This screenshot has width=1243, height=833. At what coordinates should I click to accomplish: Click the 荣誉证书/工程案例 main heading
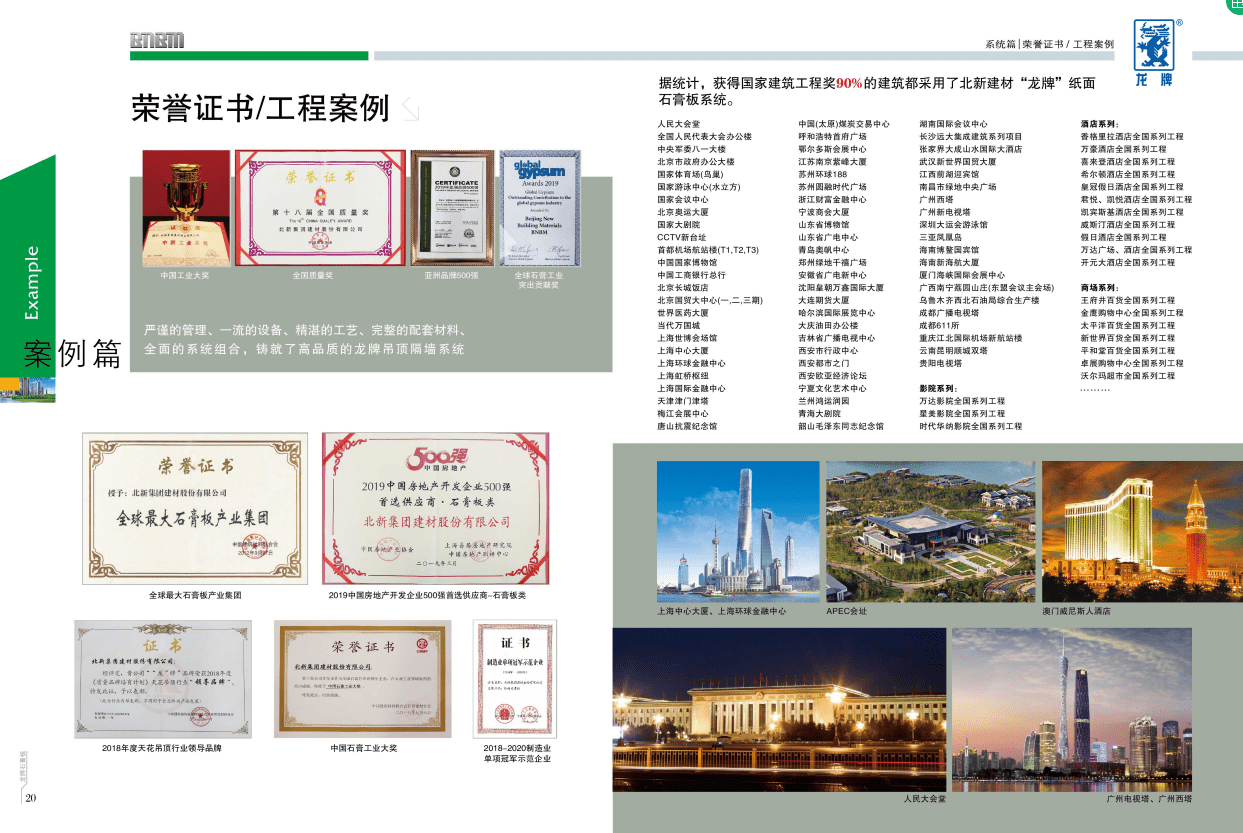(x=261, y=108)
